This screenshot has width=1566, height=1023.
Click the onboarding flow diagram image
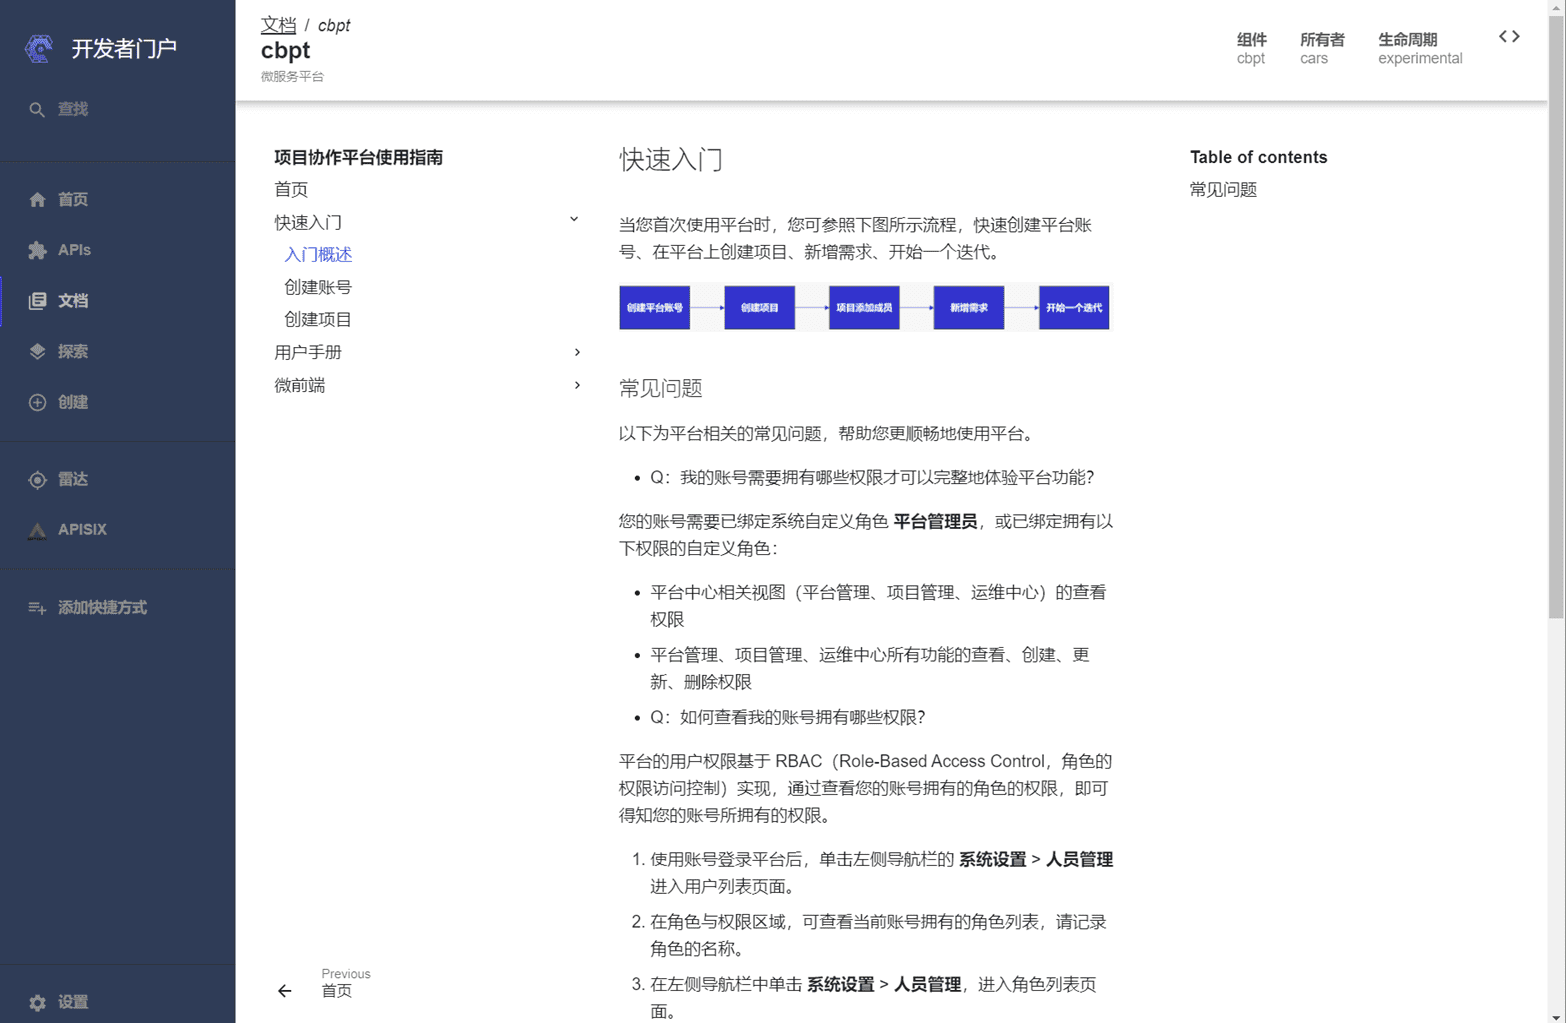[864, 308]
